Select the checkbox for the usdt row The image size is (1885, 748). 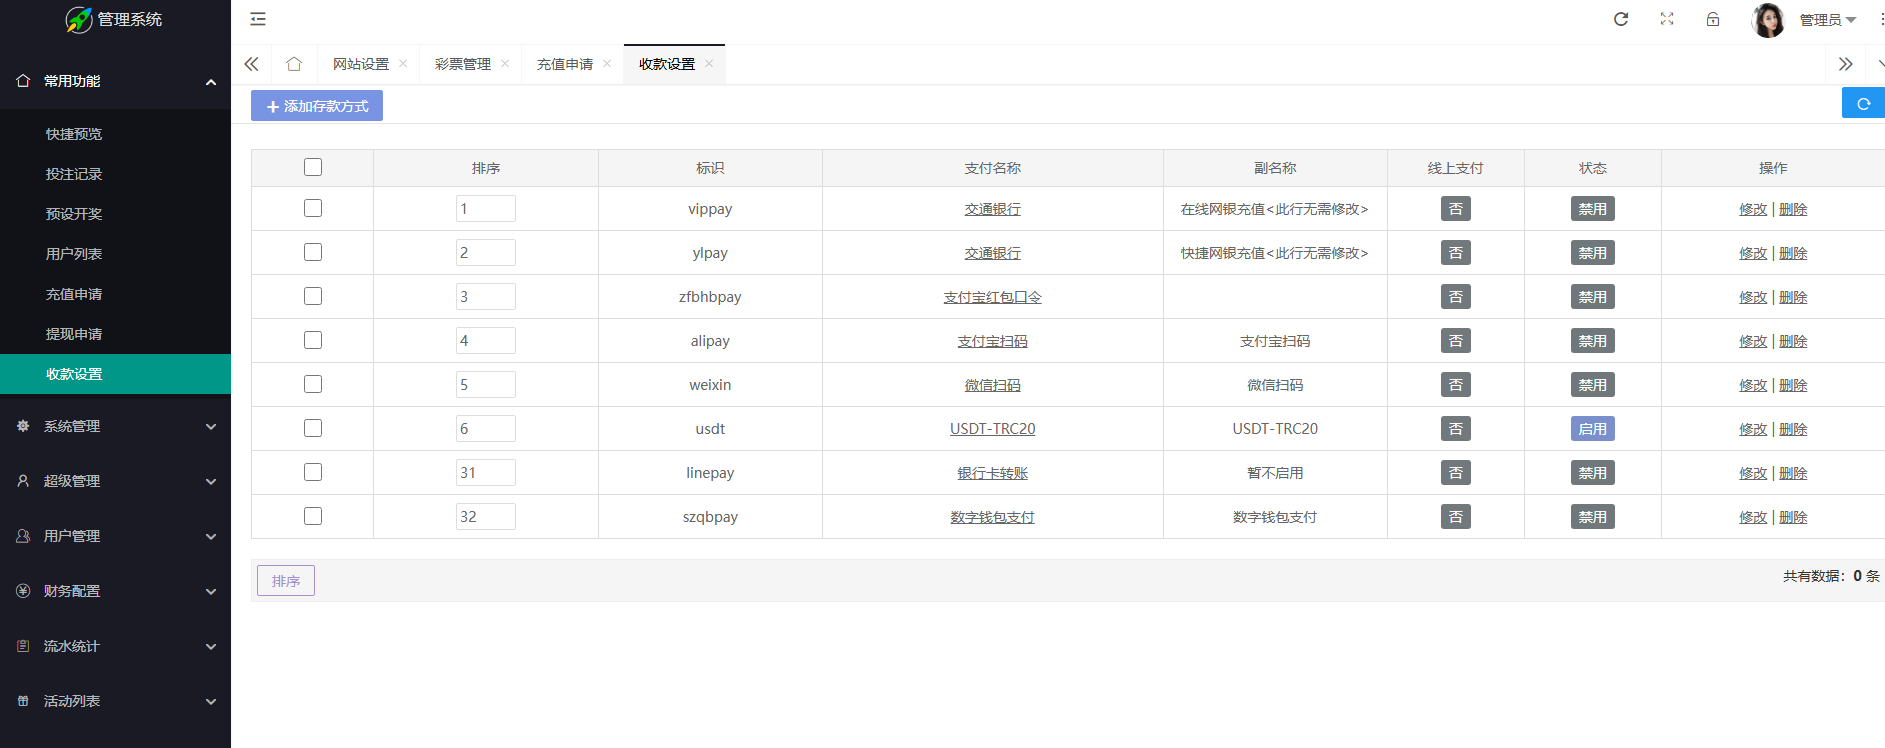(x=313, y=428)
